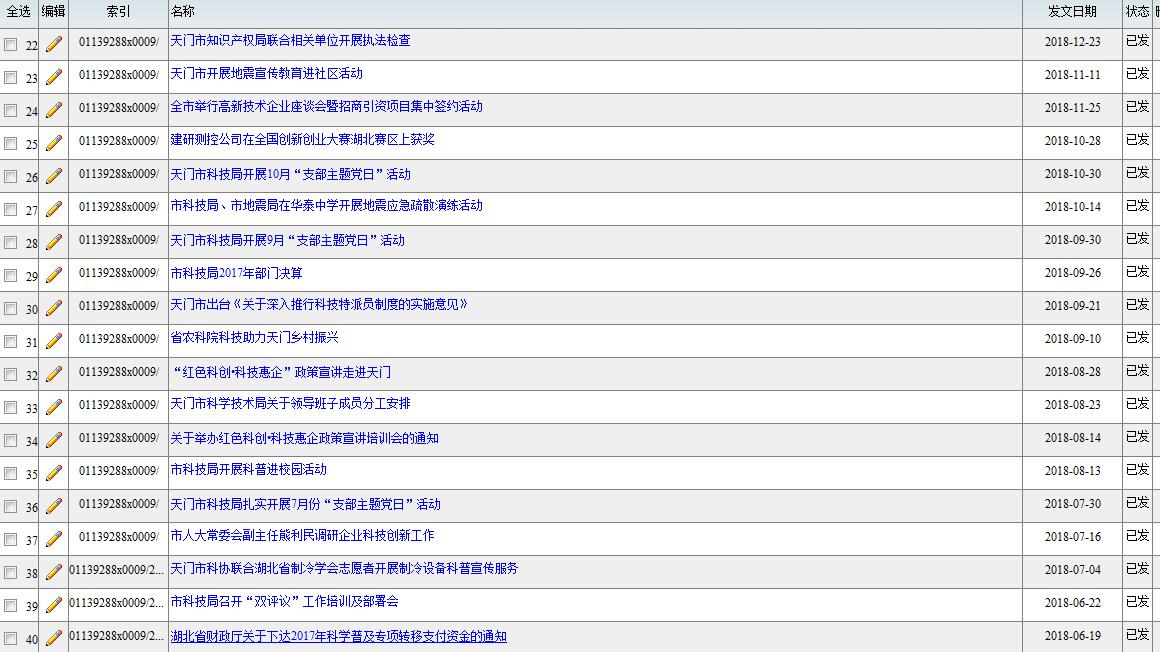Check the box next to row 35

coord(10,474)
